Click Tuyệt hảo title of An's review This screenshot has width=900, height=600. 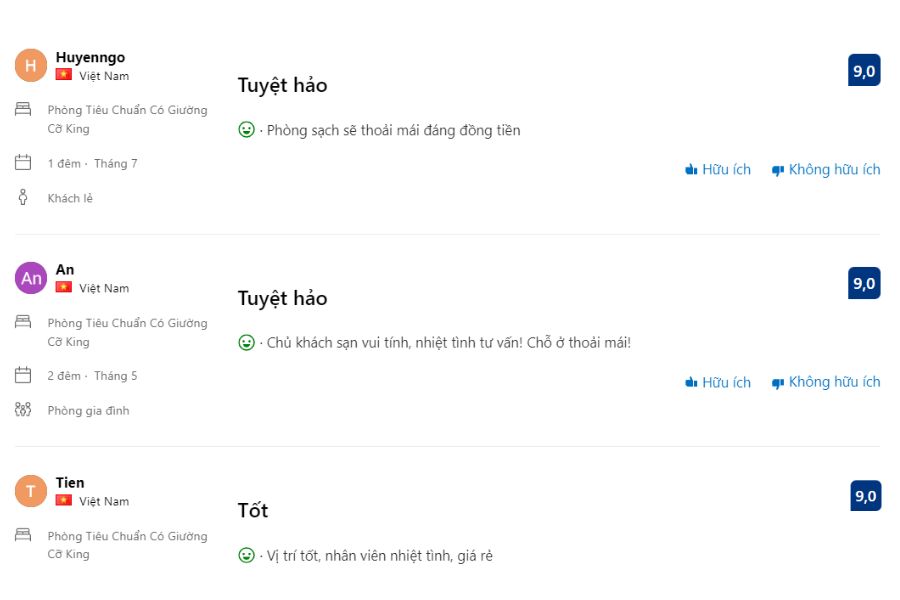282,298
